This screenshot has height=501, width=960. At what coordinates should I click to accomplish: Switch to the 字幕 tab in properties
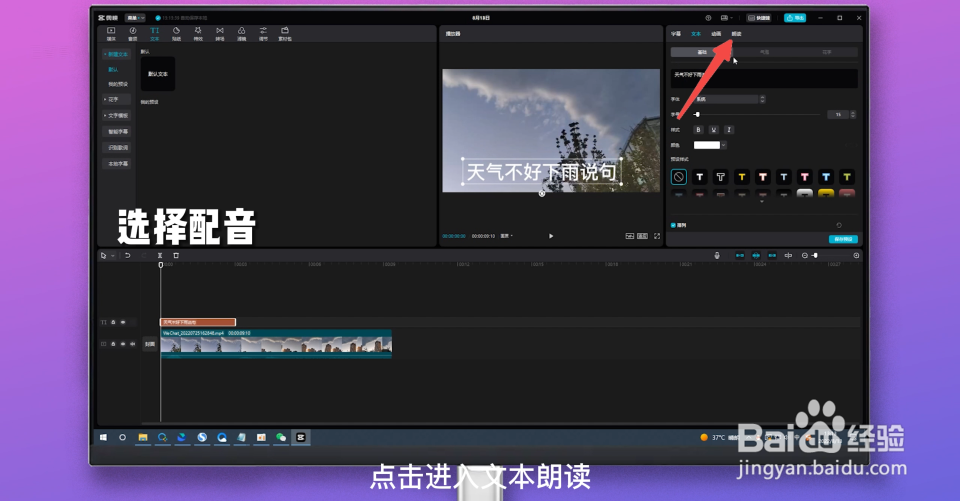coord(676,34)
